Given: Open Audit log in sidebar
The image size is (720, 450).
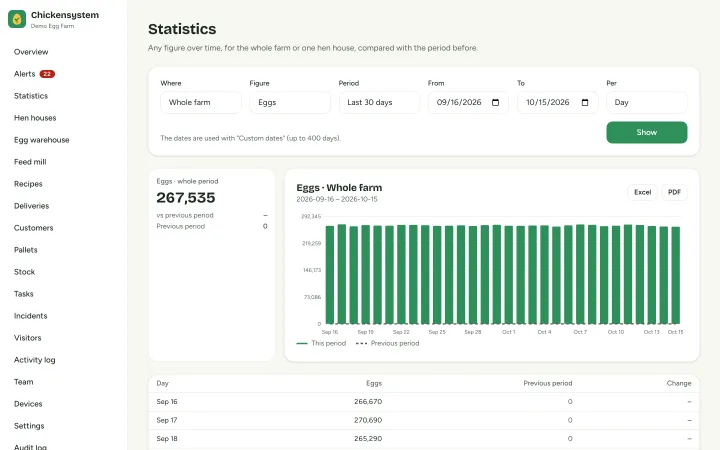Looking at the screenshot, I should (x=30, y=446).
